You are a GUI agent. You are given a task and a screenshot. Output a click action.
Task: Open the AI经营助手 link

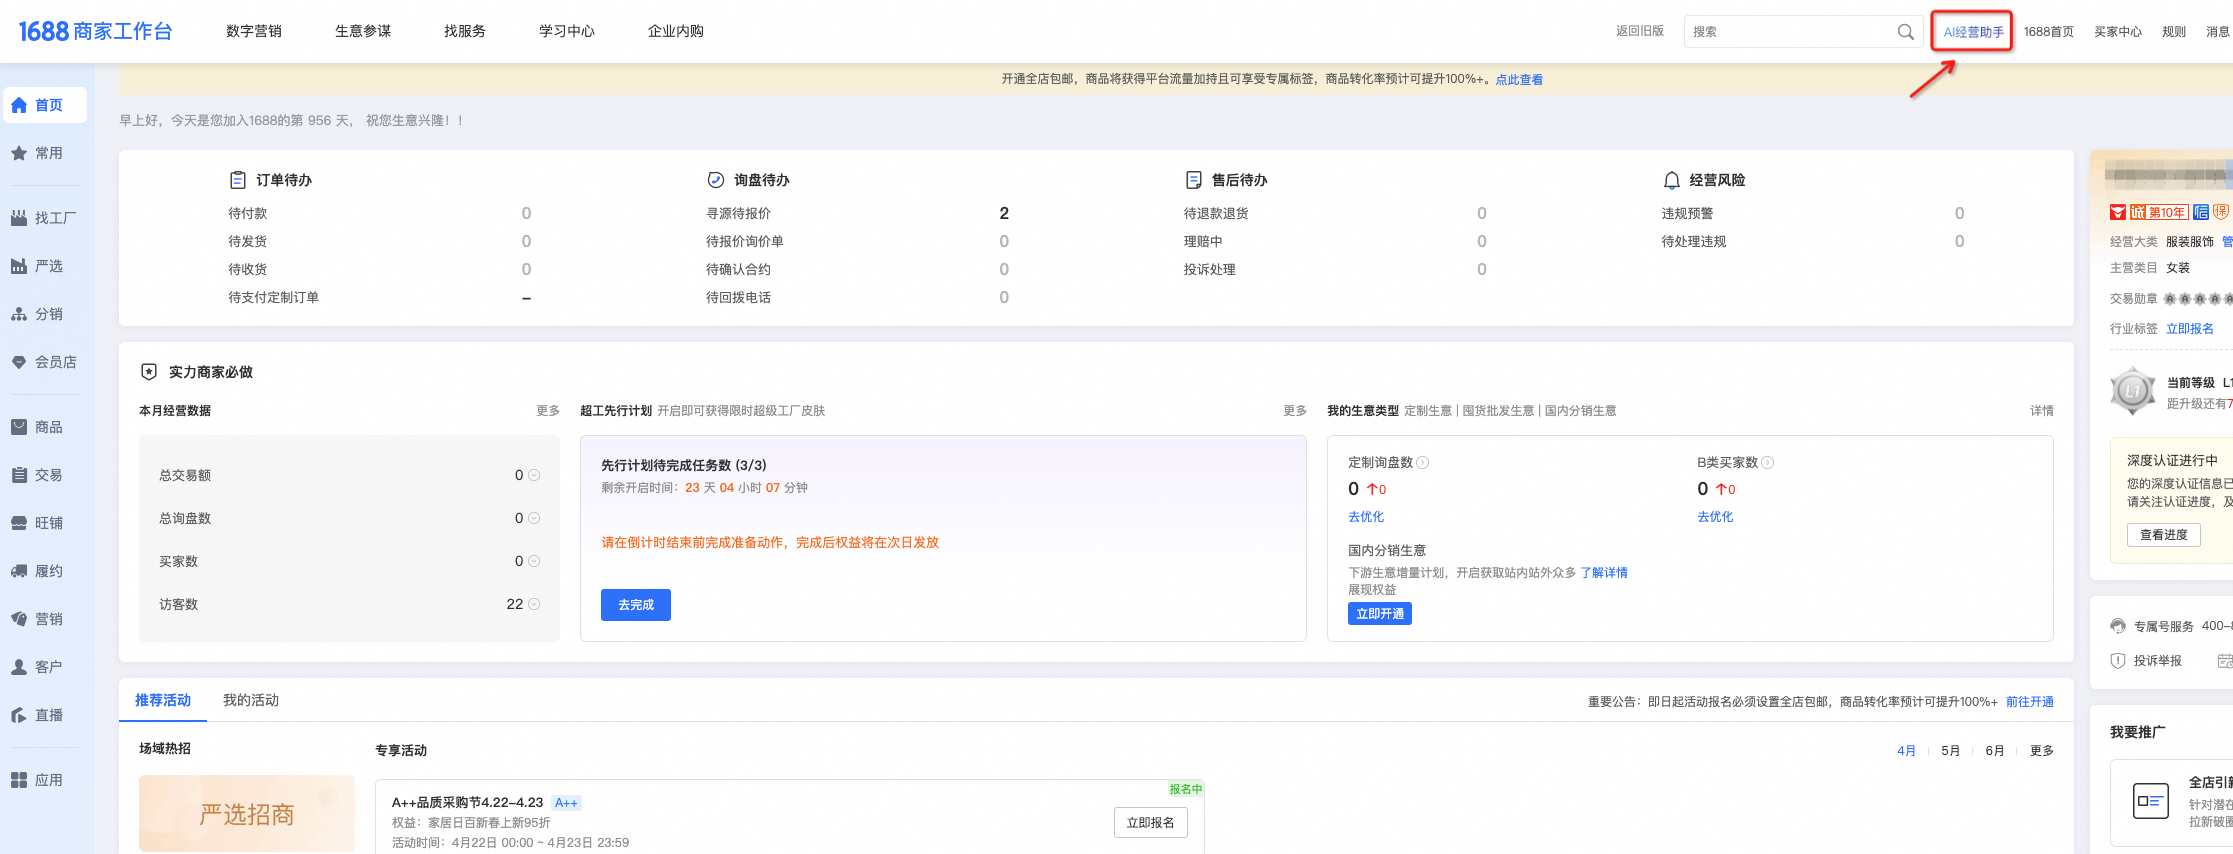point(1973,32)
